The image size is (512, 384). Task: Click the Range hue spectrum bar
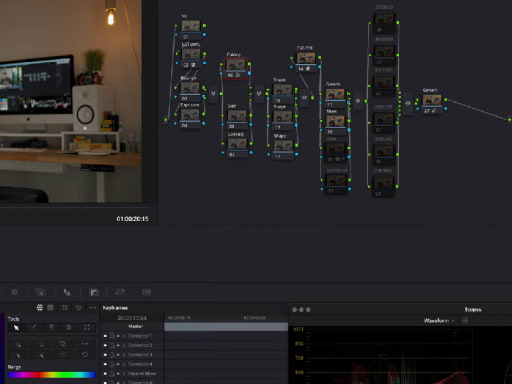tap(52, 375)
